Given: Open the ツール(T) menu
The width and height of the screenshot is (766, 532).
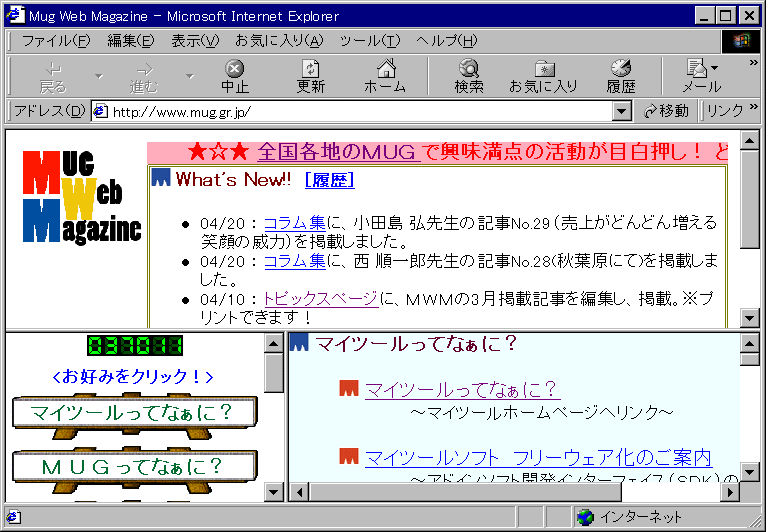Looking at the screenshot, I should pyautogui.click(x=370, y=41).
